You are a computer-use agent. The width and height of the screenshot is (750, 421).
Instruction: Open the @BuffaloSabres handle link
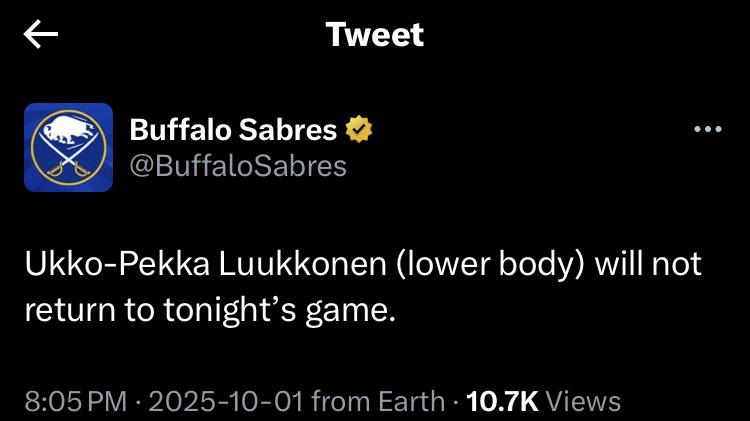pos(238,165)
